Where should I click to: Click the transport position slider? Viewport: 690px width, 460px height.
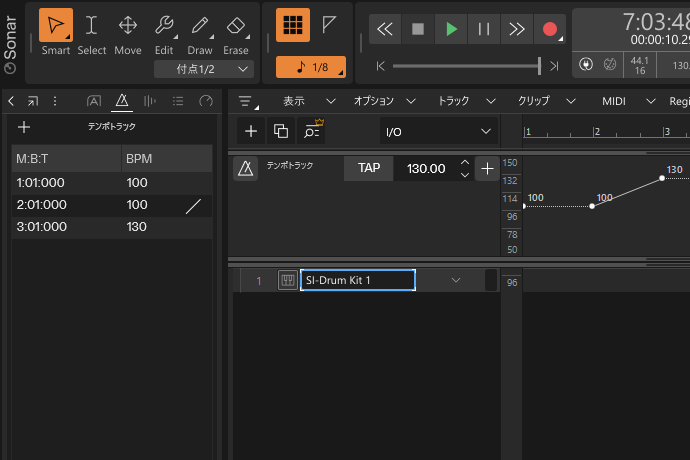(x=466, y=66)
